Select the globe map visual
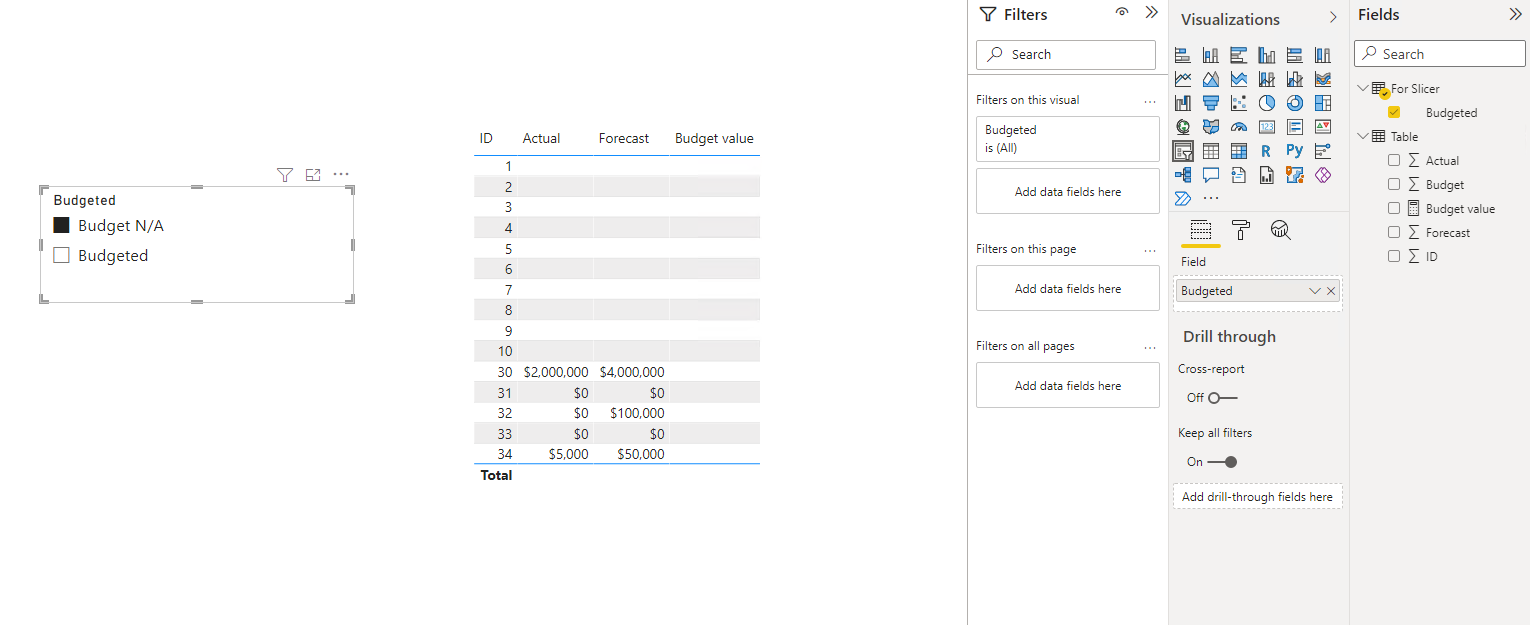1530x625 pixels. [x=1183, y=127]
